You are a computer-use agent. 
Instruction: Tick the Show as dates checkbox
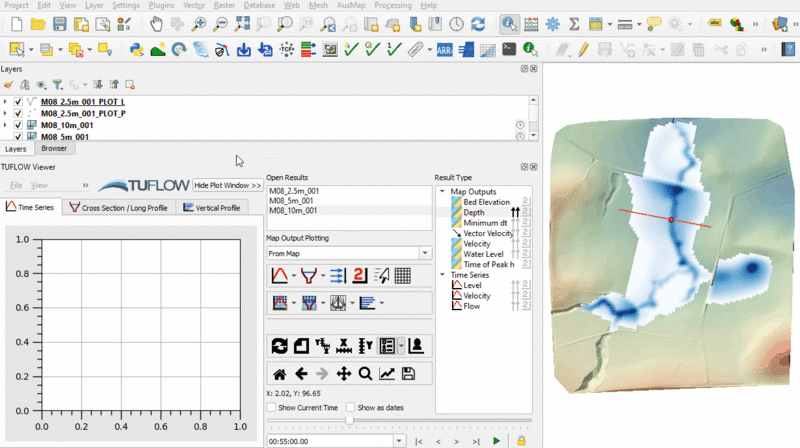point(350,408)
